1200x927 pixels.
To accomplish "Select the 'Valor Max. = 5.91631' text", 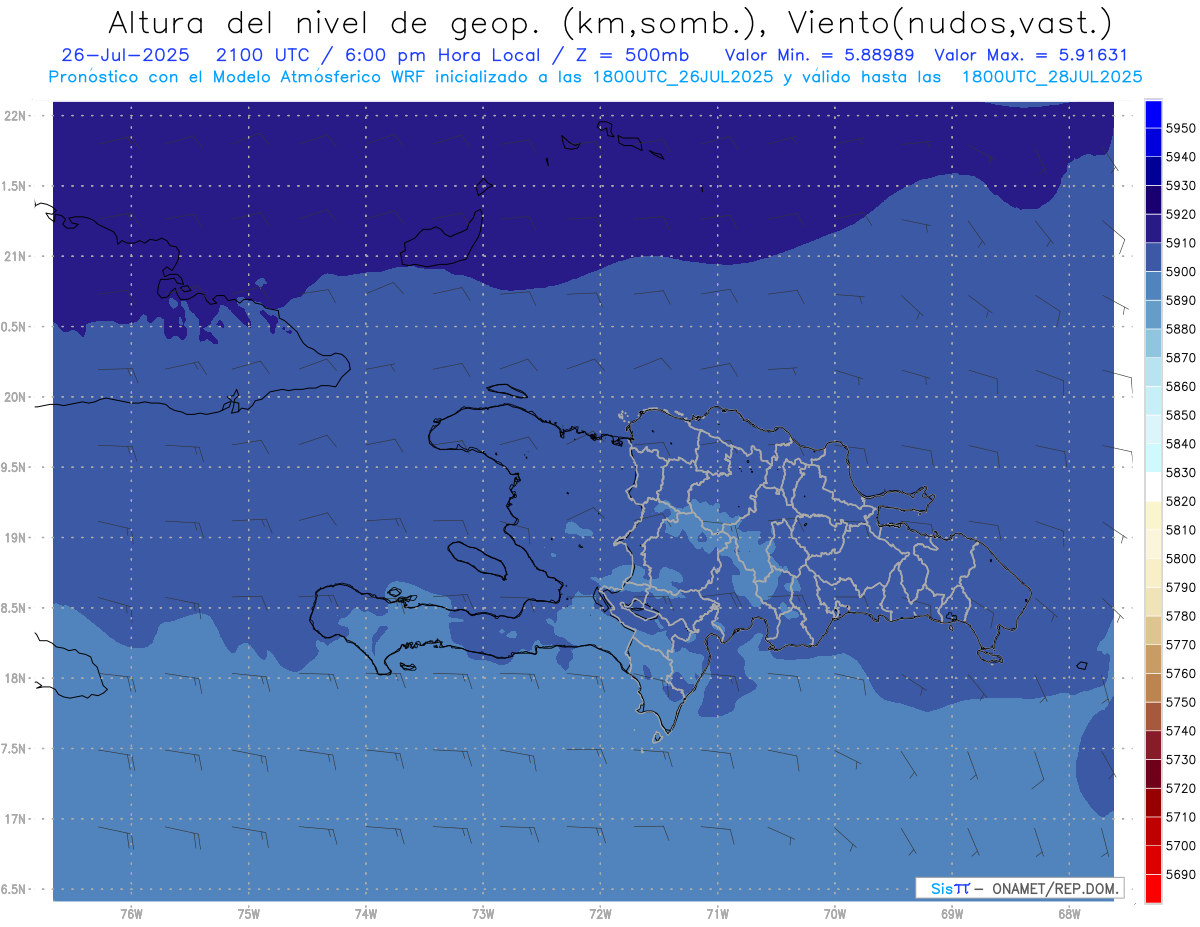I will click(1030, 55).
